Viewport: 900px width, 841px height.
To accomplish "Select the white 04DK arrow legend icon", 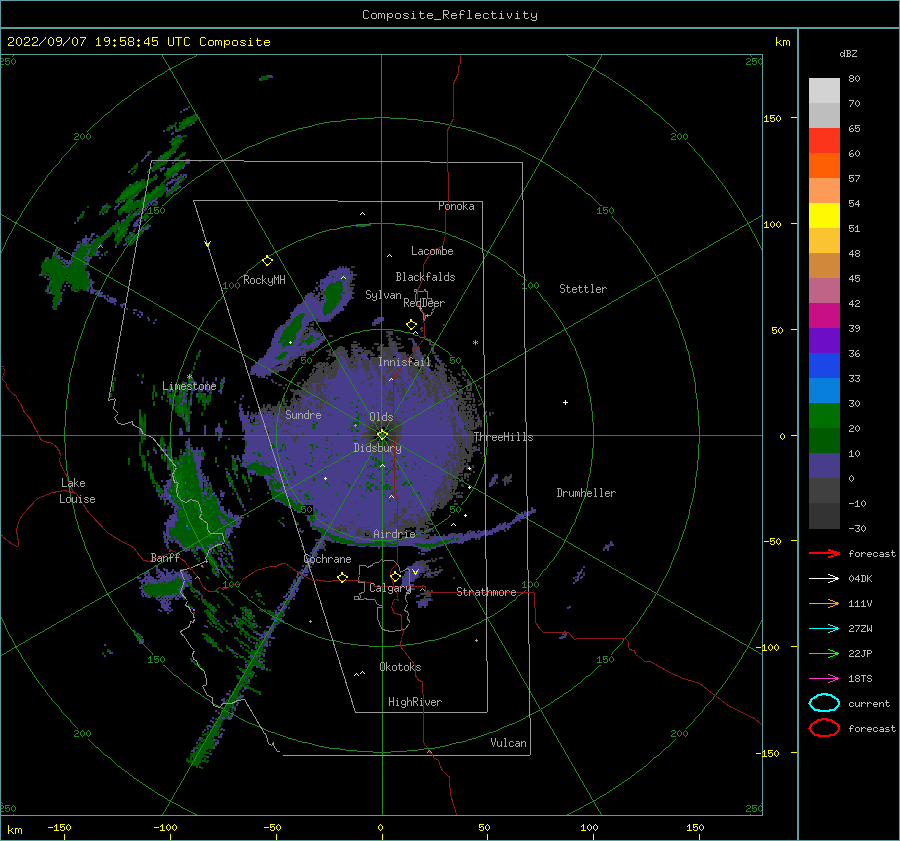I will tap(824, 578).
